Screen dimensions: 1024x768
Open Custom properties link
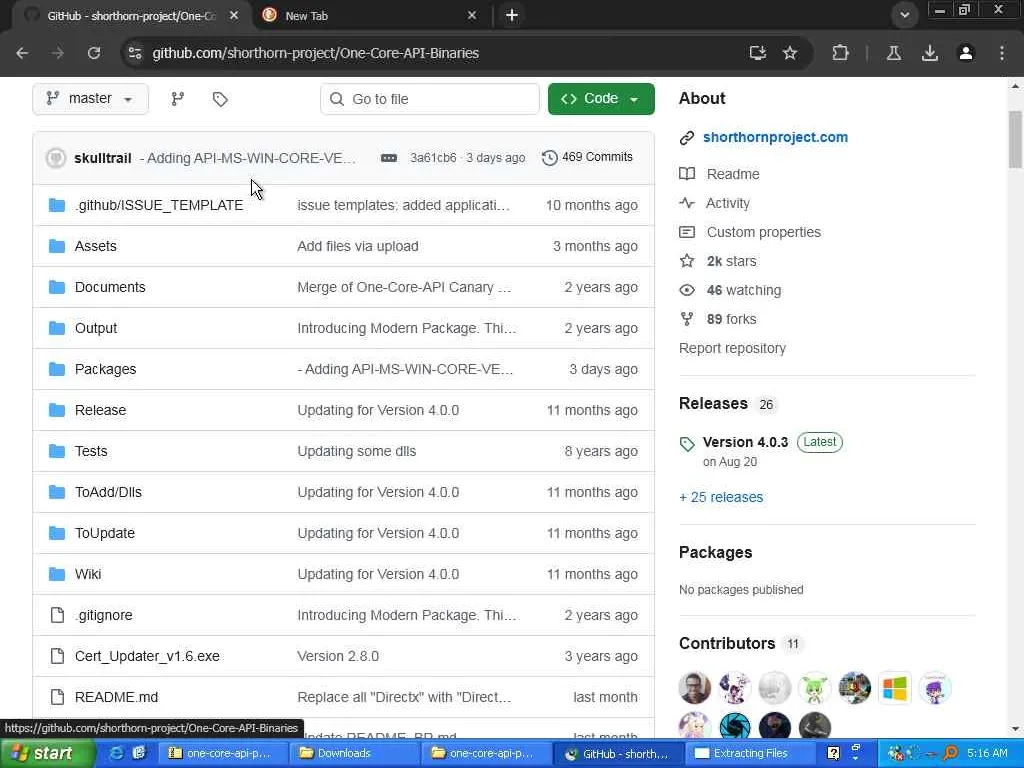pyautogui.click(x=763, y=232)
